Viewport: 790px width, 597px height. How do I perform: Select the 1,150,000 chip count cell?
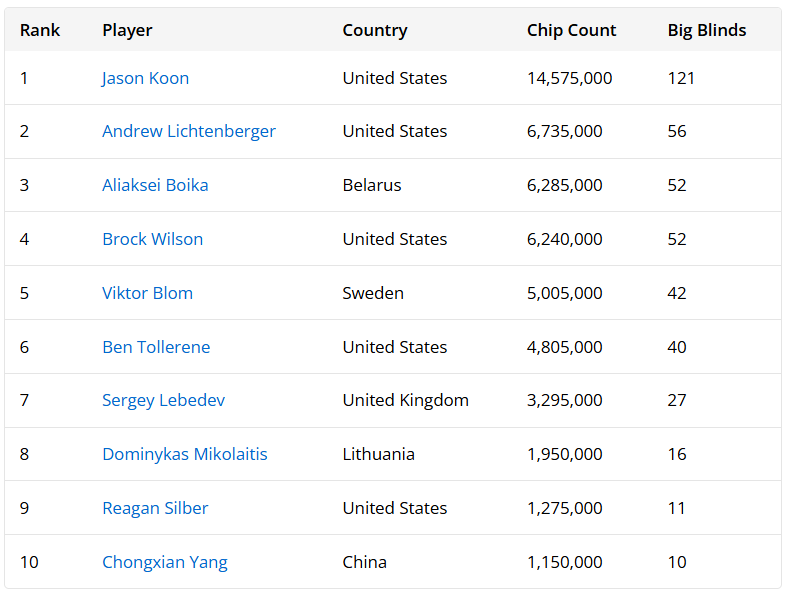(564, 562)
